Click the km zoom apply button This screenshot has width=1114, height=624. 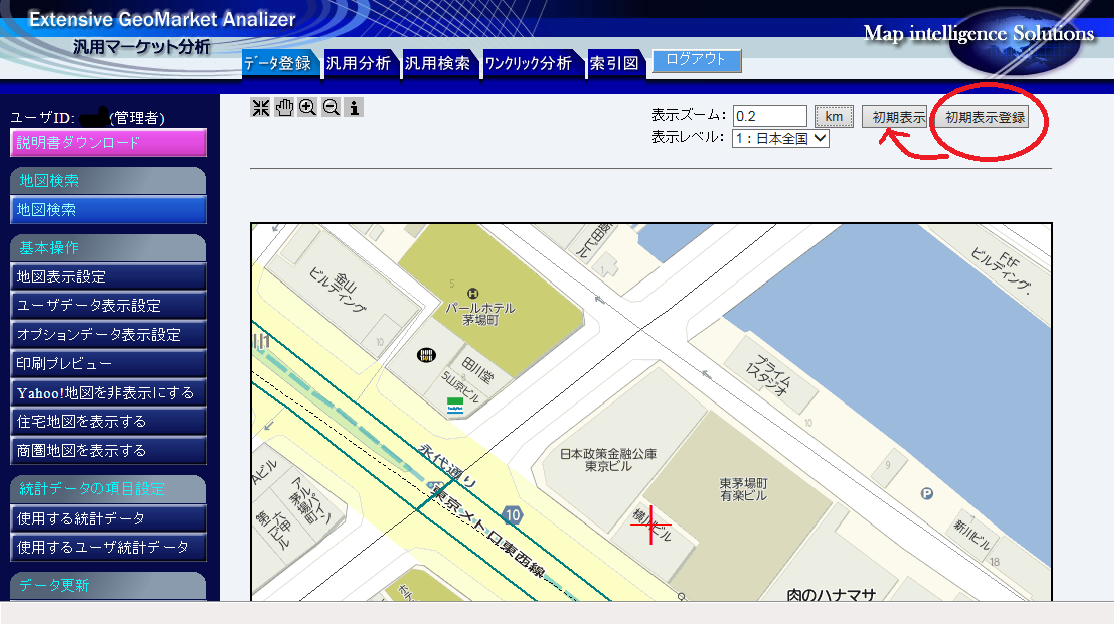834,117
